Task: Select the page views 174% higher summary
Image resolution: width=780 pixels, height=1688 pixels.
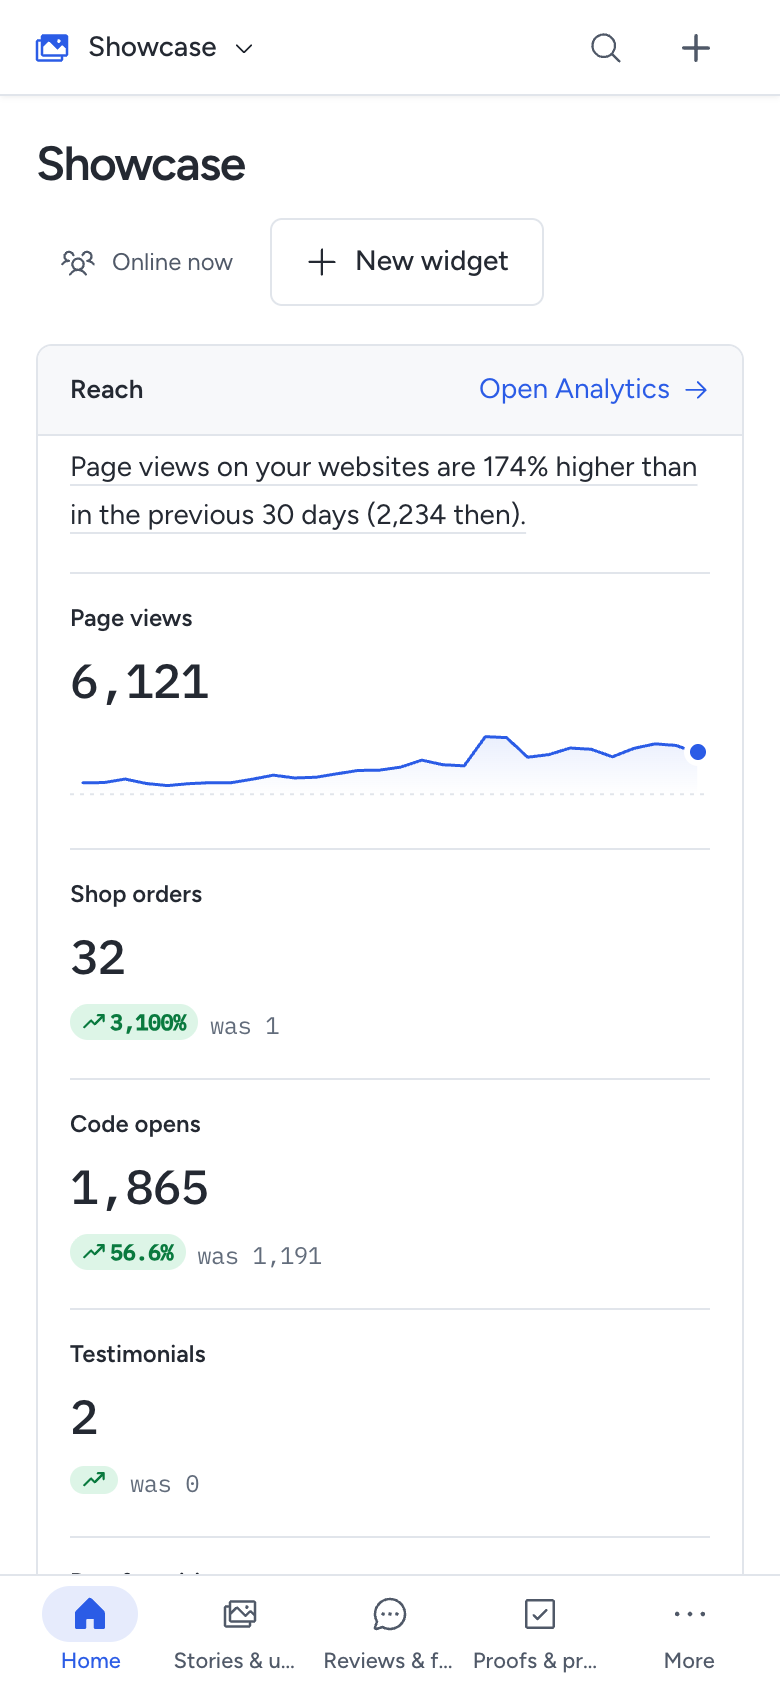Action: coord(384,491)
